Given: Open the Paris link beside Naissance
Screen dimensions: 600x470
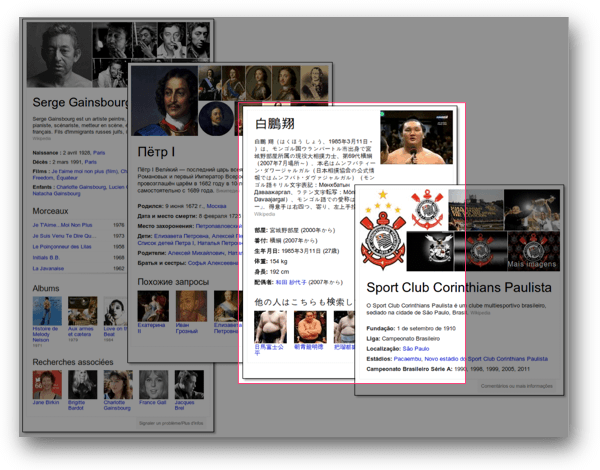Looking at the screenshot, I should tap(99, 153).
